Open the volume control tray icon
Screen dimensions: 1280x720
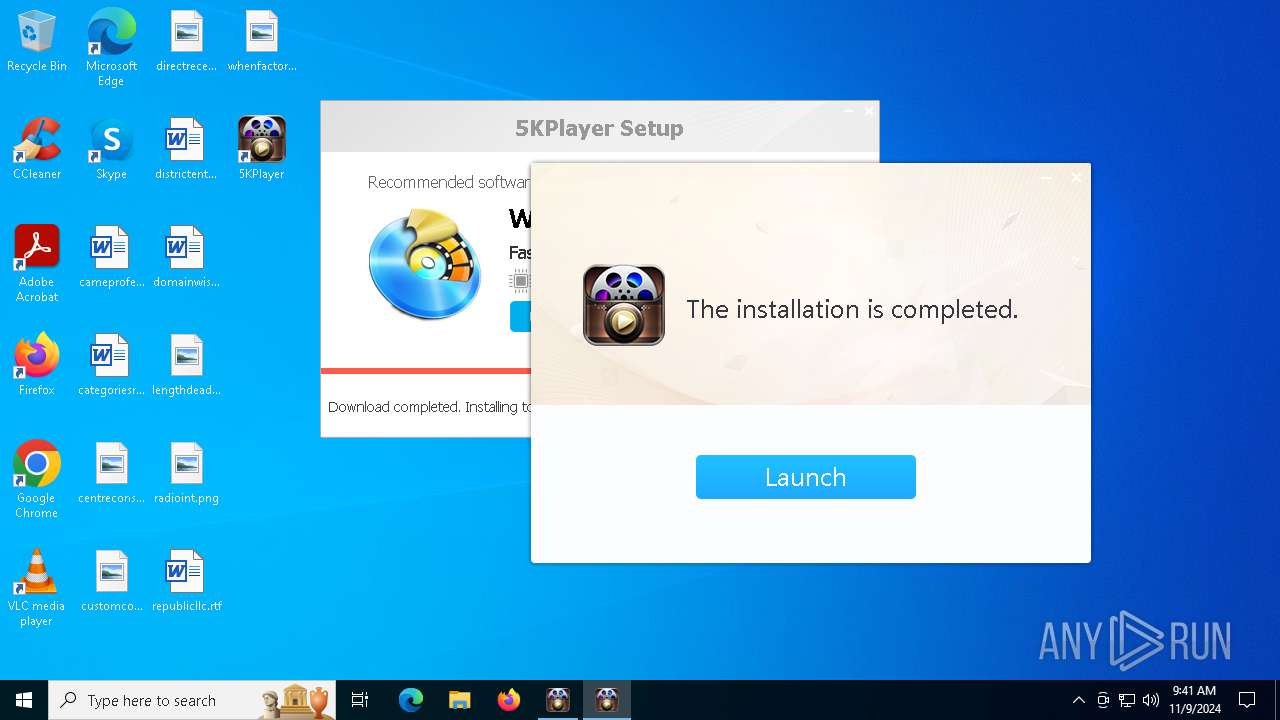pyautogui.click(x=1151, y=700)
